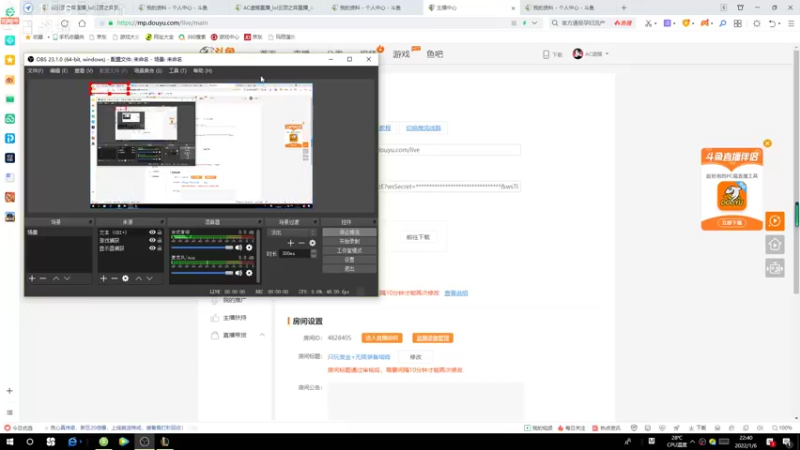Viewport: 800px width, 450px height.
Task: Toggle visibility of 游戏捕获 source
Action: (152, 240)
